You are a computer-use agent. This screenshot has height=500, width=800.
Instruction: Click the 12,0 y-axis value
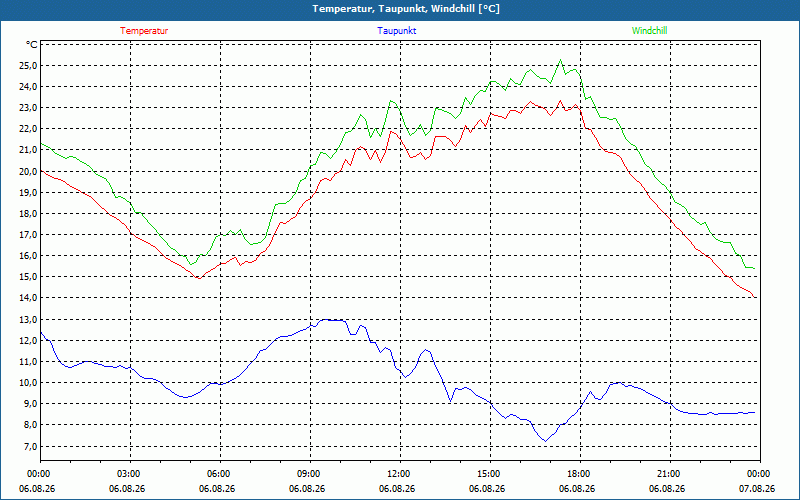[29, 340]
